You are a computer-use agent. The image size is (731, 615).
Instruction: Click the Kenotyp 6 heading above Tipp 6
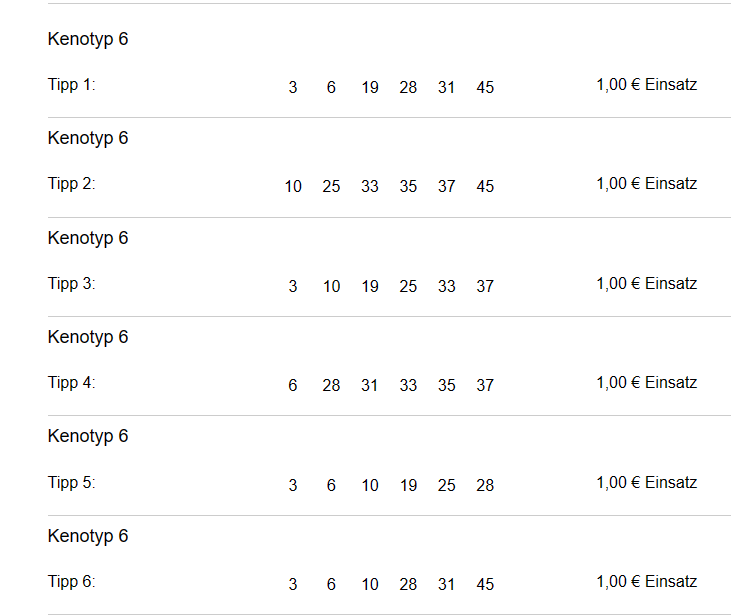pos(88,536)
